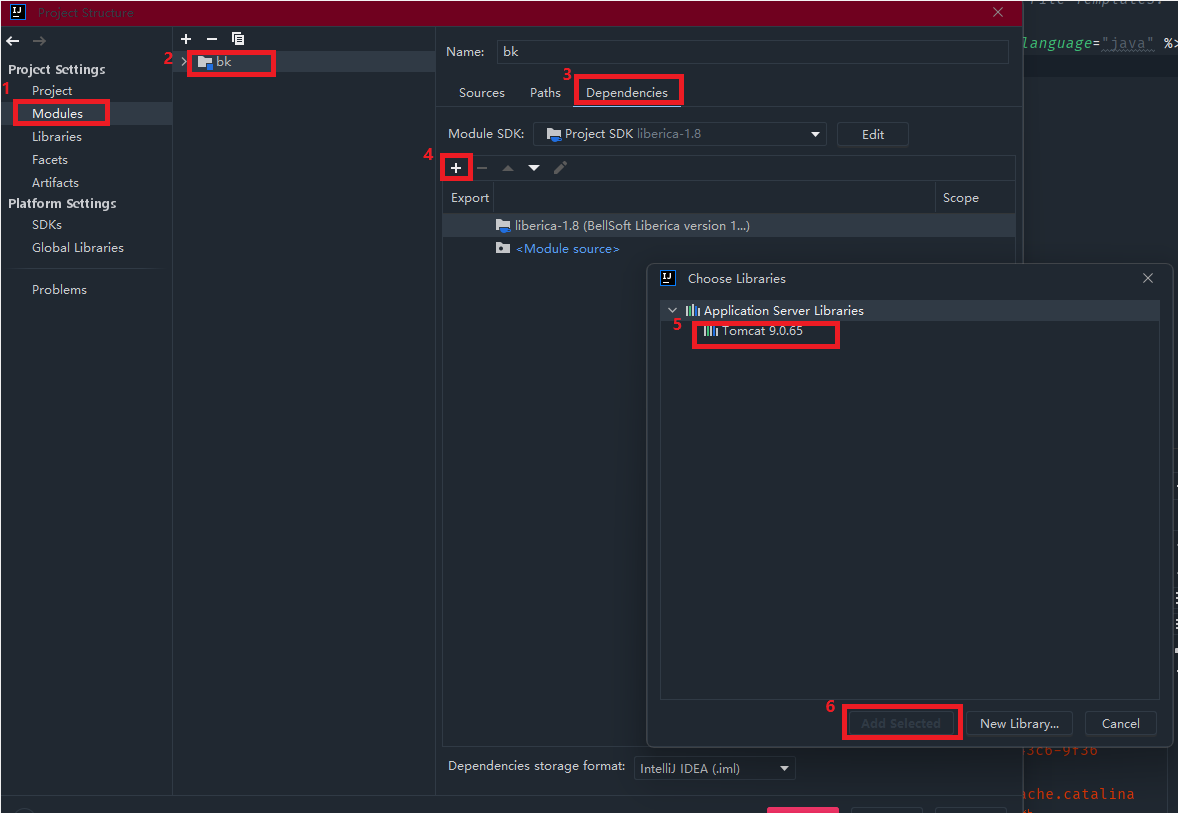Move the dependency down with the down arrow

(x=533, y=168)
